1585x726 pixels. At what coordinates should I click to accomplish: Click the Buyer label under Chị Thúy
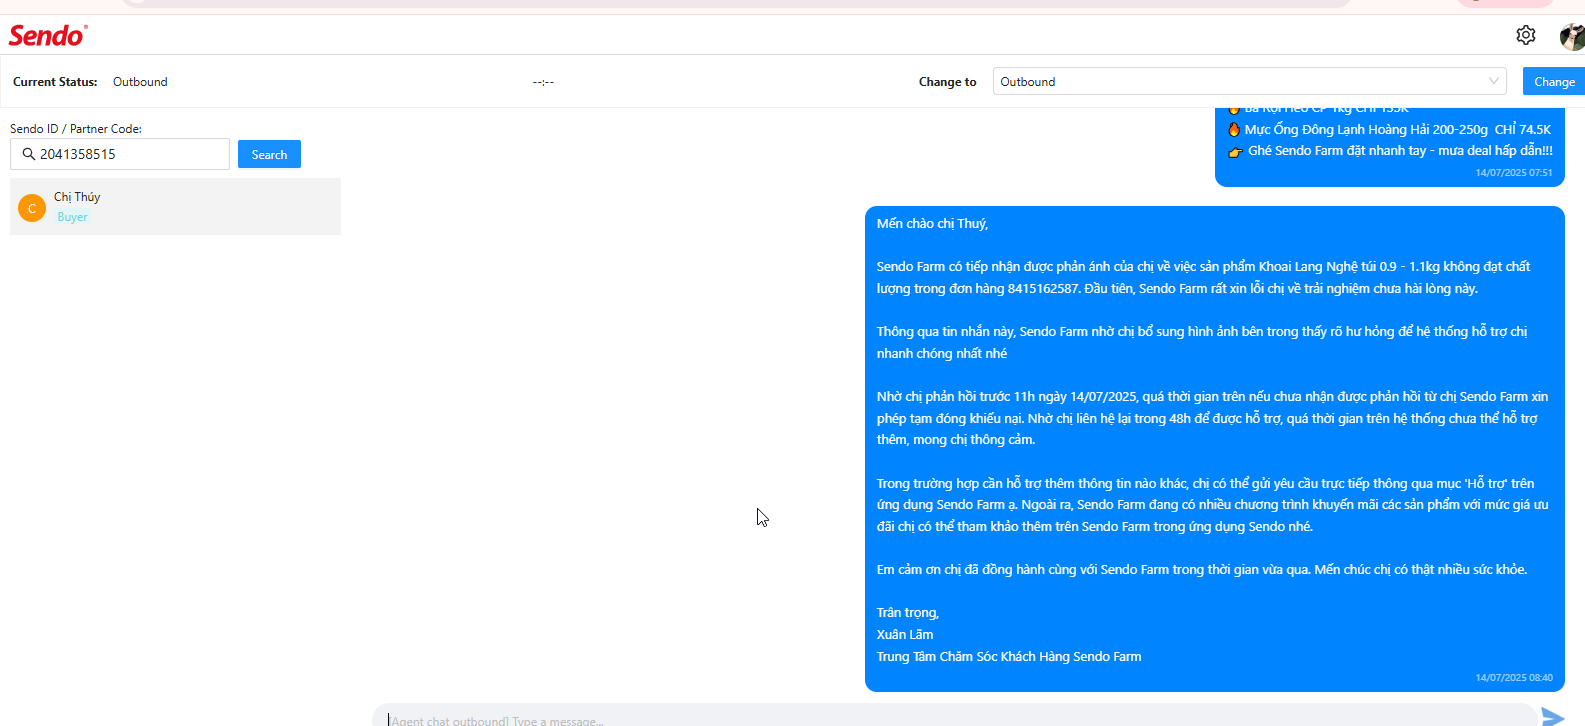coord(72,217)
